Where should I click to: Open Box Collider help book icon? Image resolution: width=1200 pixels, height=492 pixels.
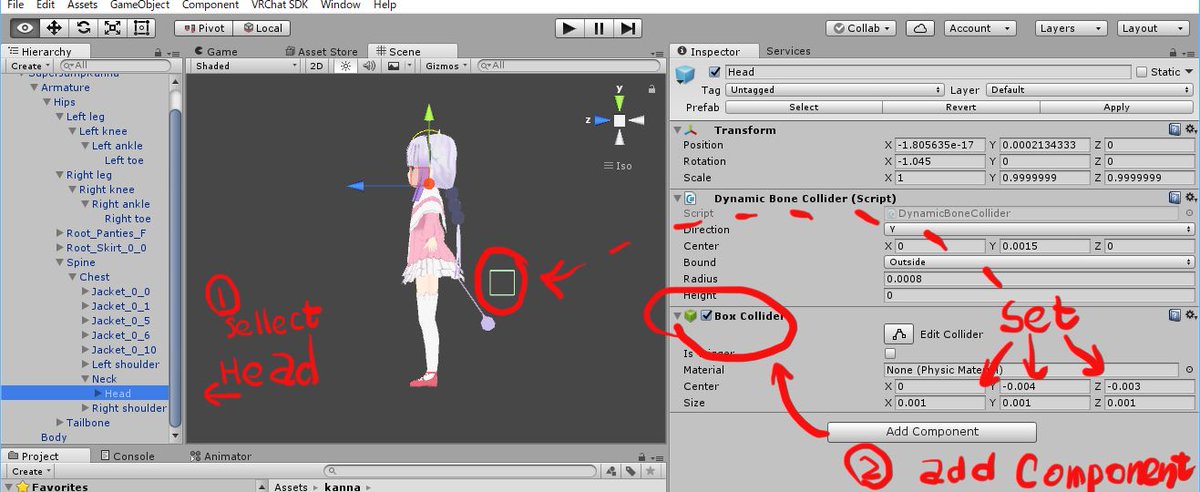pos(1175,316)
